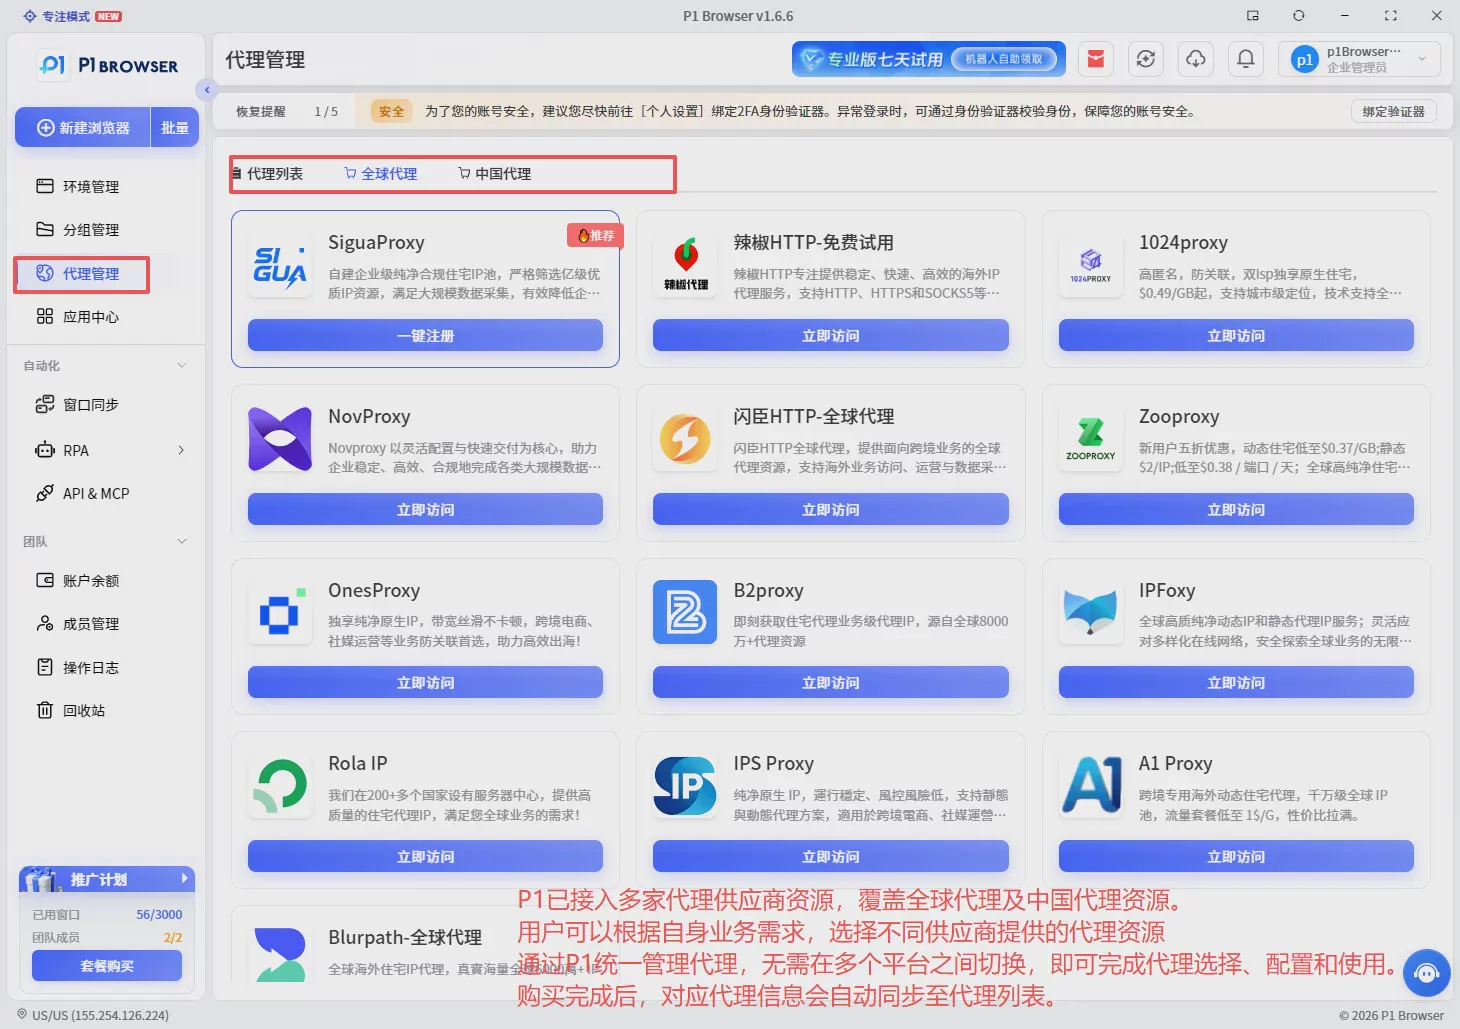
Task: Expand the 推广计划 banner arrow
Action: pyautogui.click(x=184, y=879)
